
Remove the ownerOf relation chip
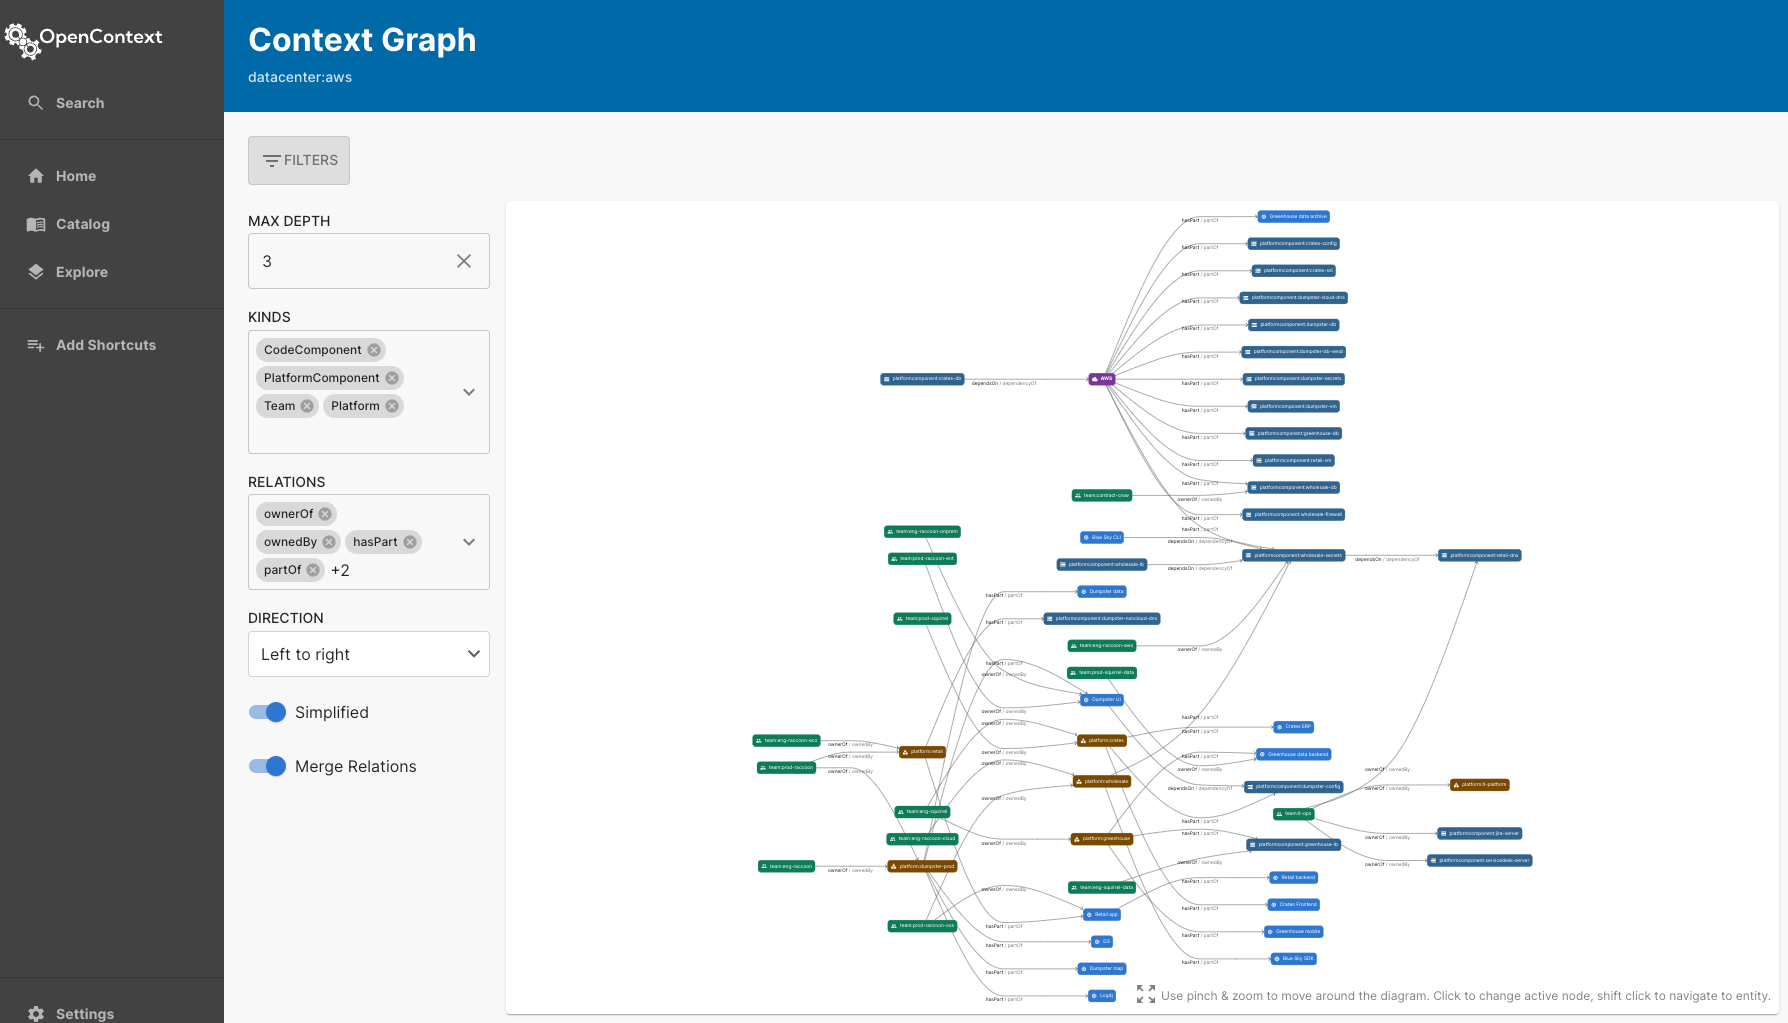tap(325, 514)
